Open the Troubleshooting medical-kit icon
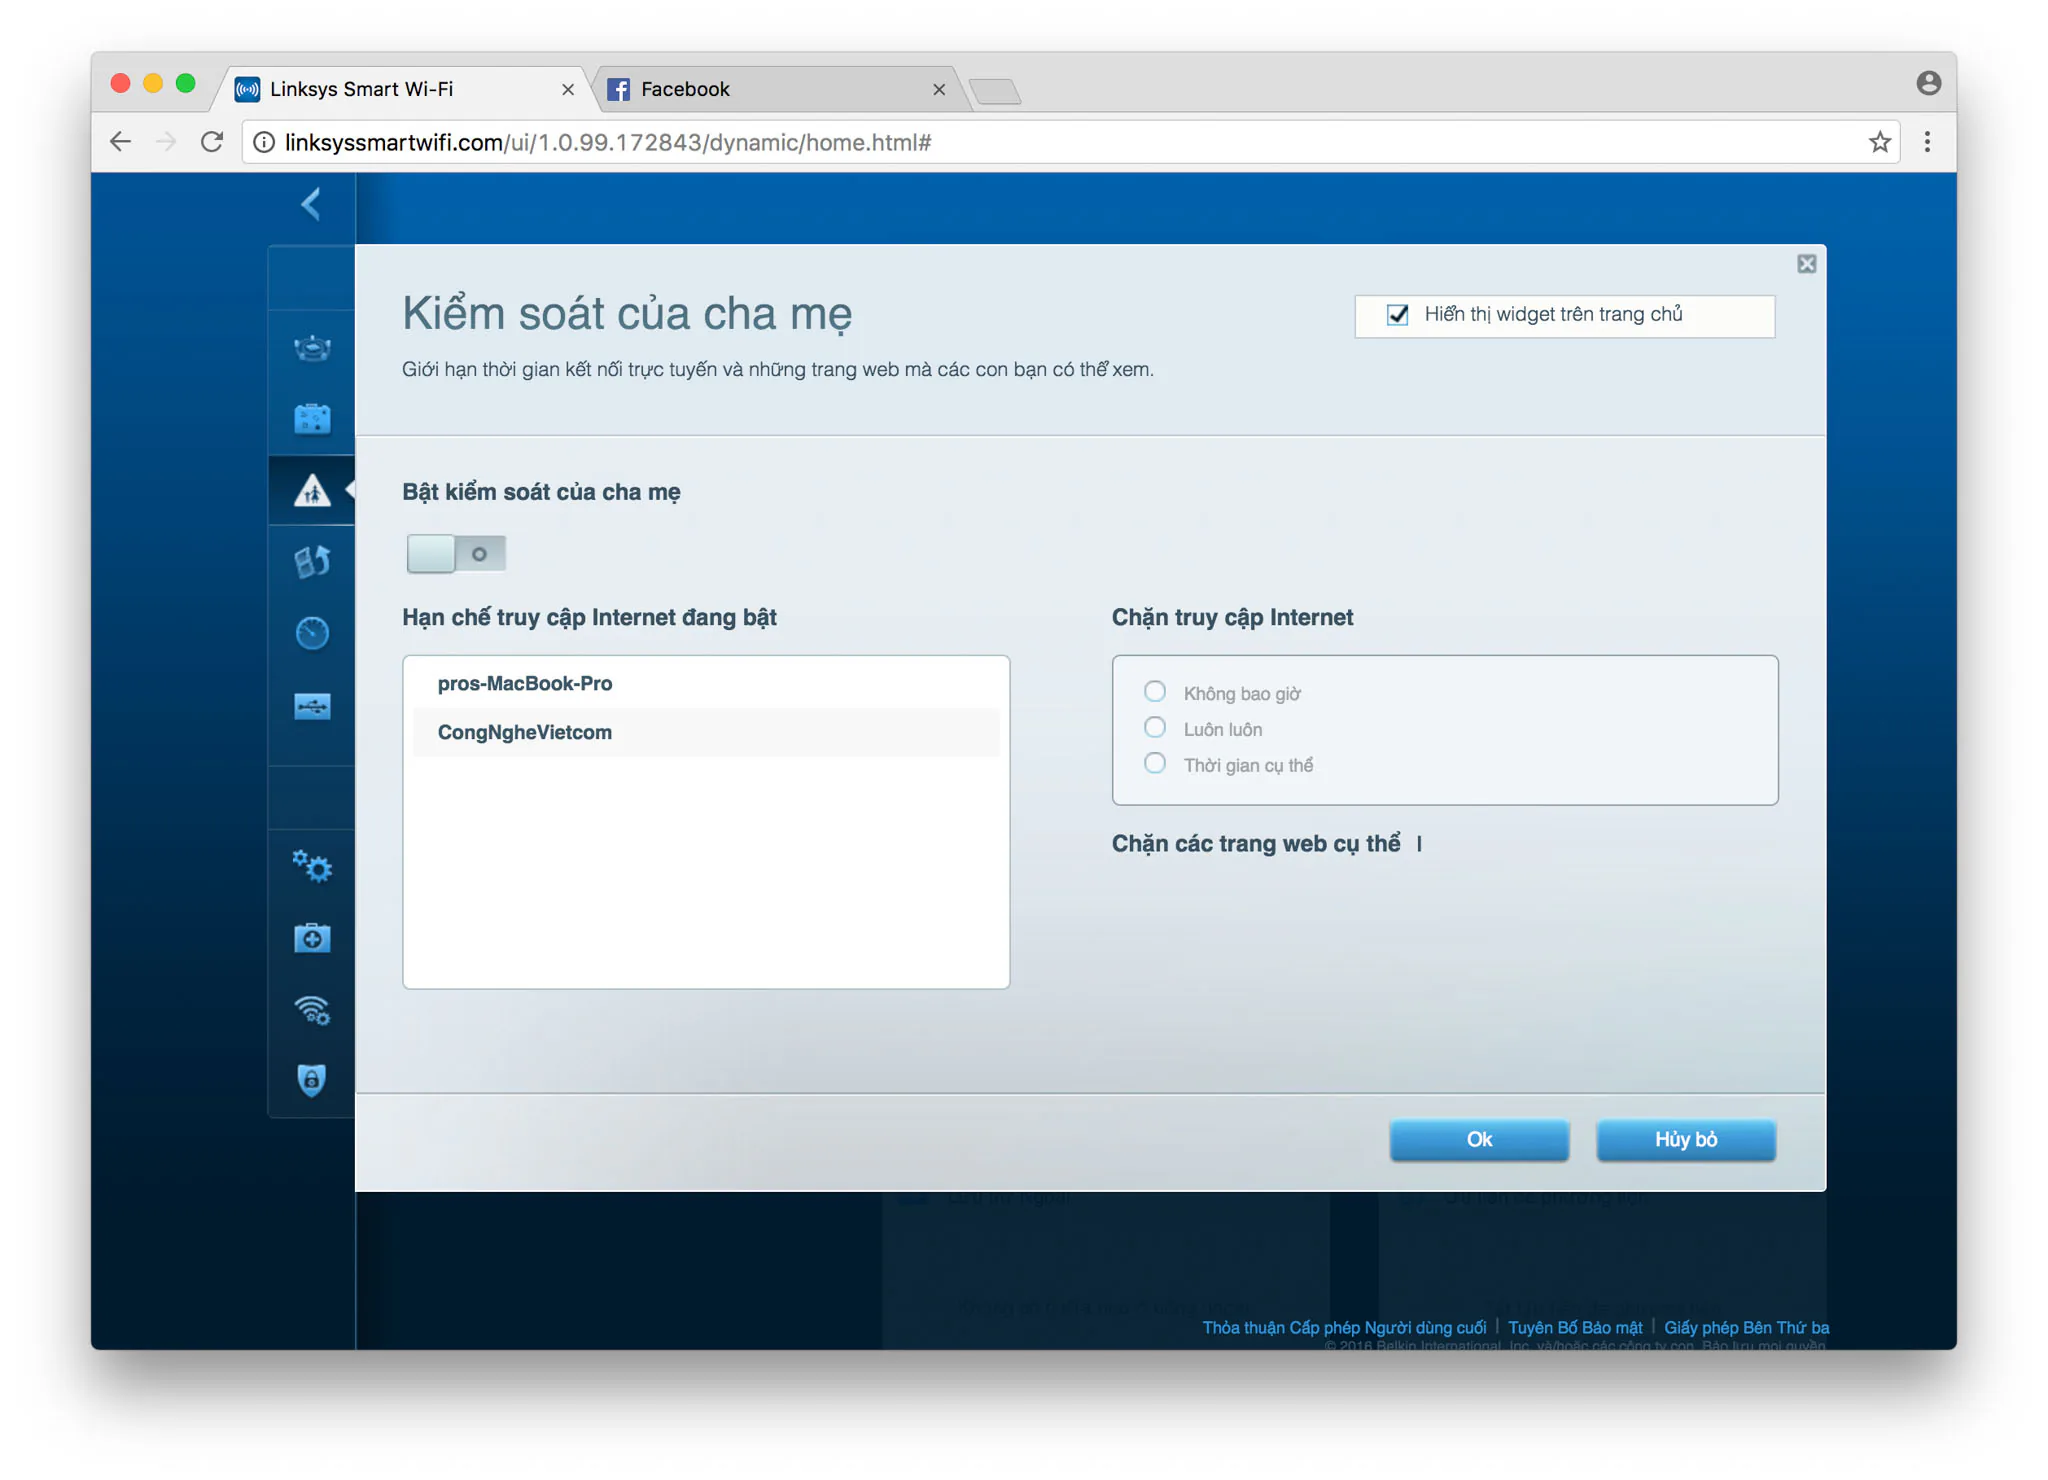 (312, 937)
